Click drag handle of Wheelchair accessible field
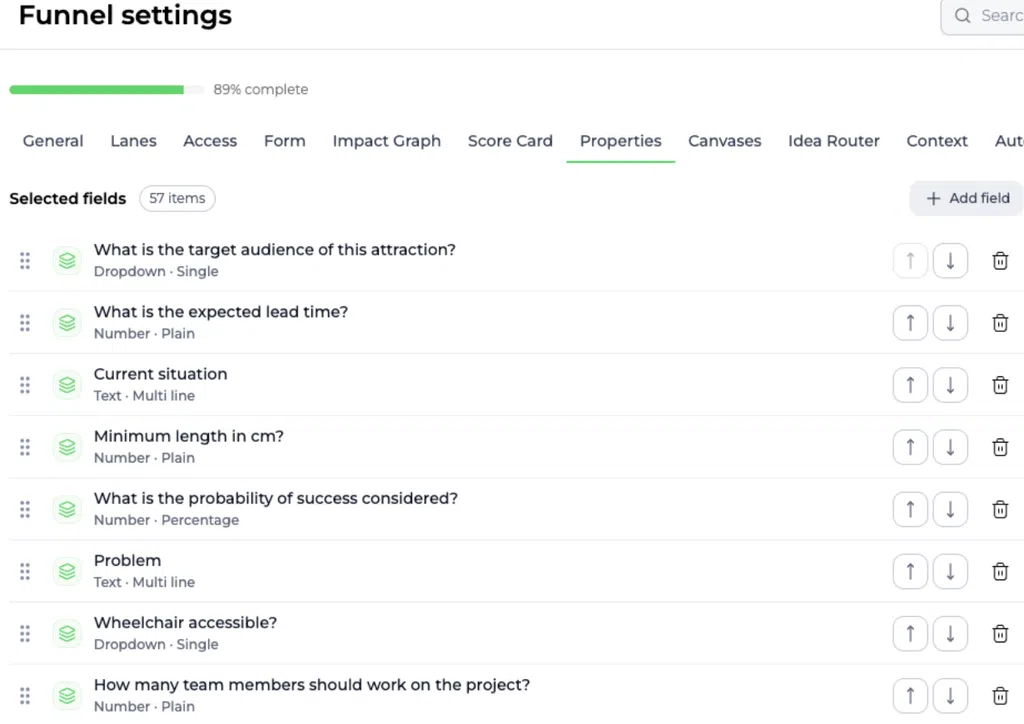The width and height of the screenshot is (1024, 724). coord(25,634)
